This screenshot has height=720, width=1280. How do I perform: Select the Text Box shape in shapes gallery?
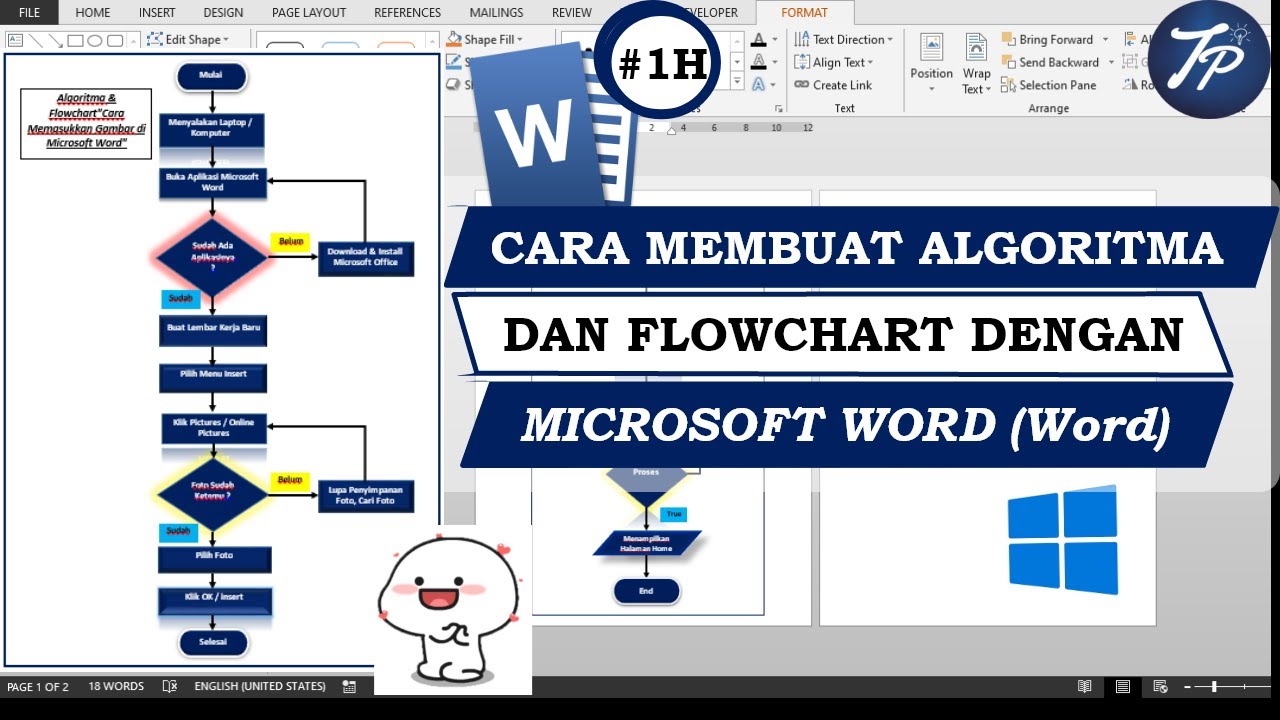pos(15,40)
